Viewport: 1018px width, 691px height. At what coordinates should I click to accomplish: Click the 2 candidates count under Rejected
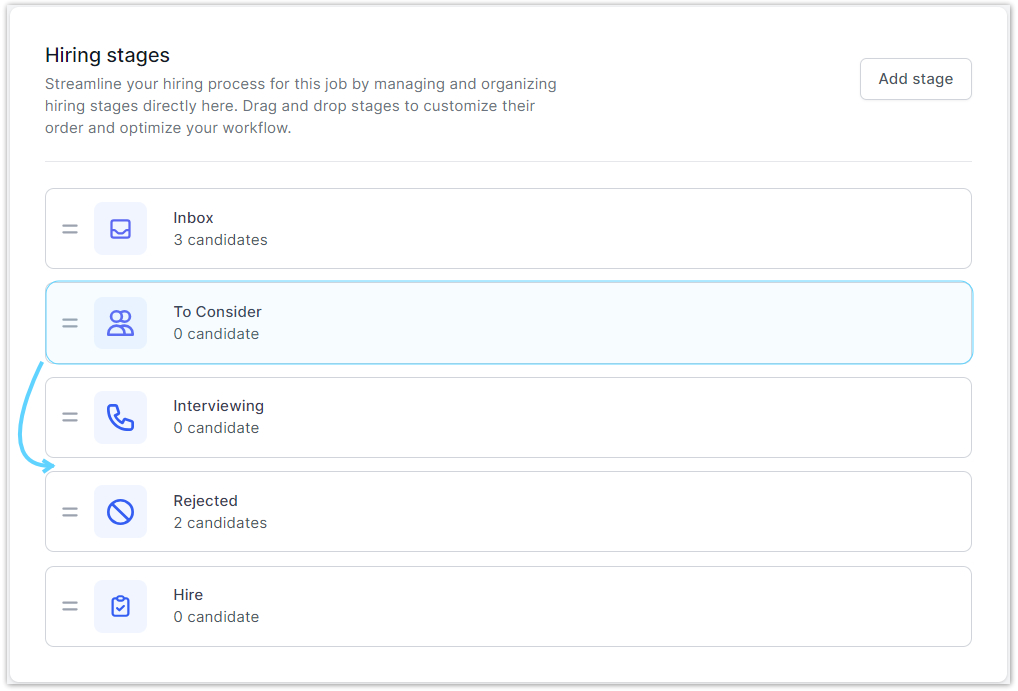point(220,523)
